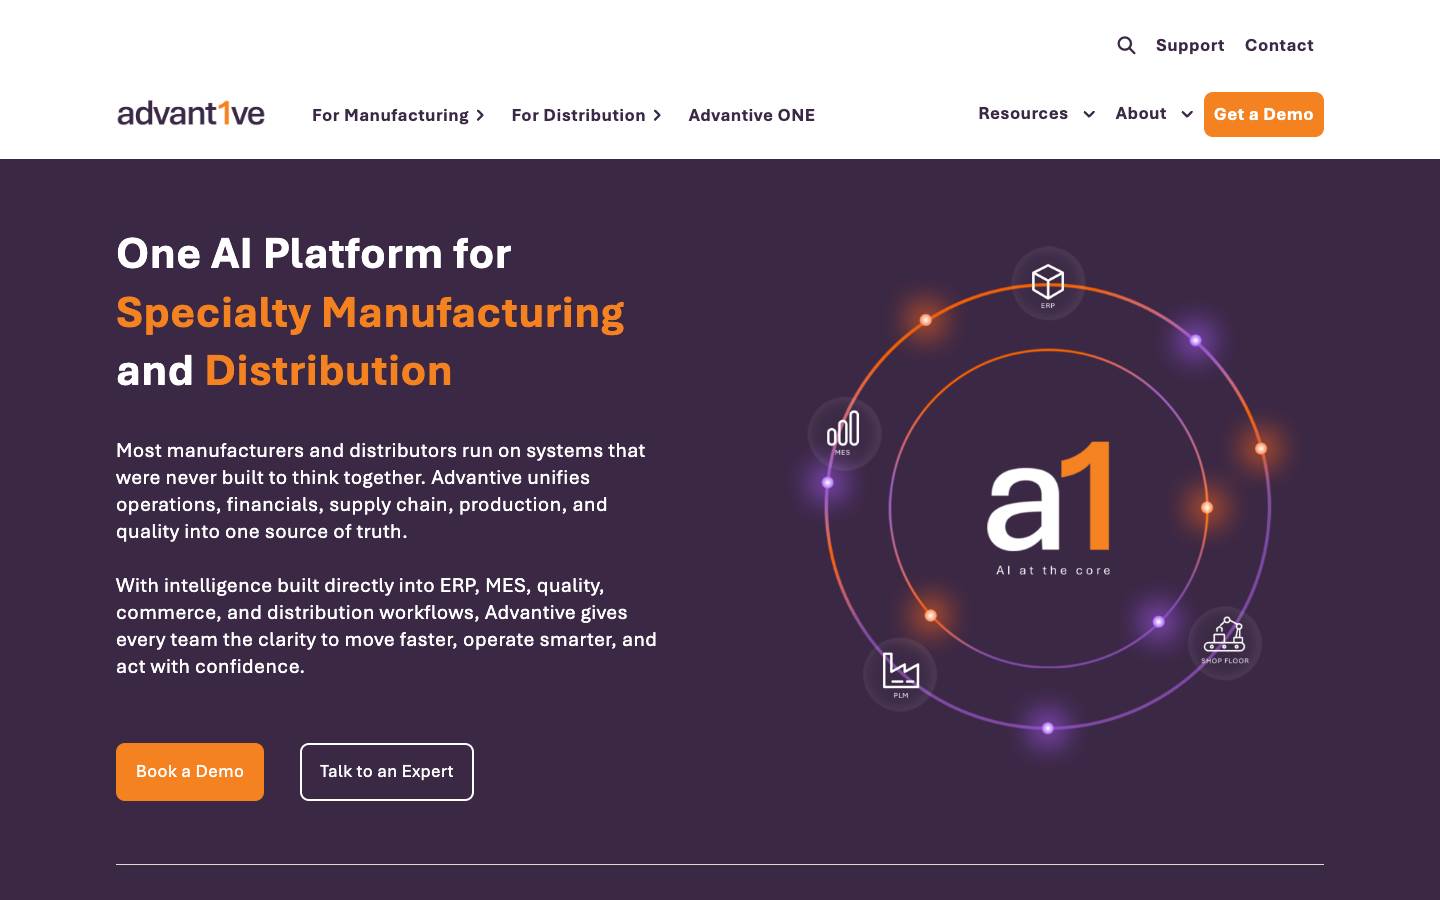Click the PLM factory icon
The height and width of the screenshot is (900, 1440).
click(x=900, y=671)
